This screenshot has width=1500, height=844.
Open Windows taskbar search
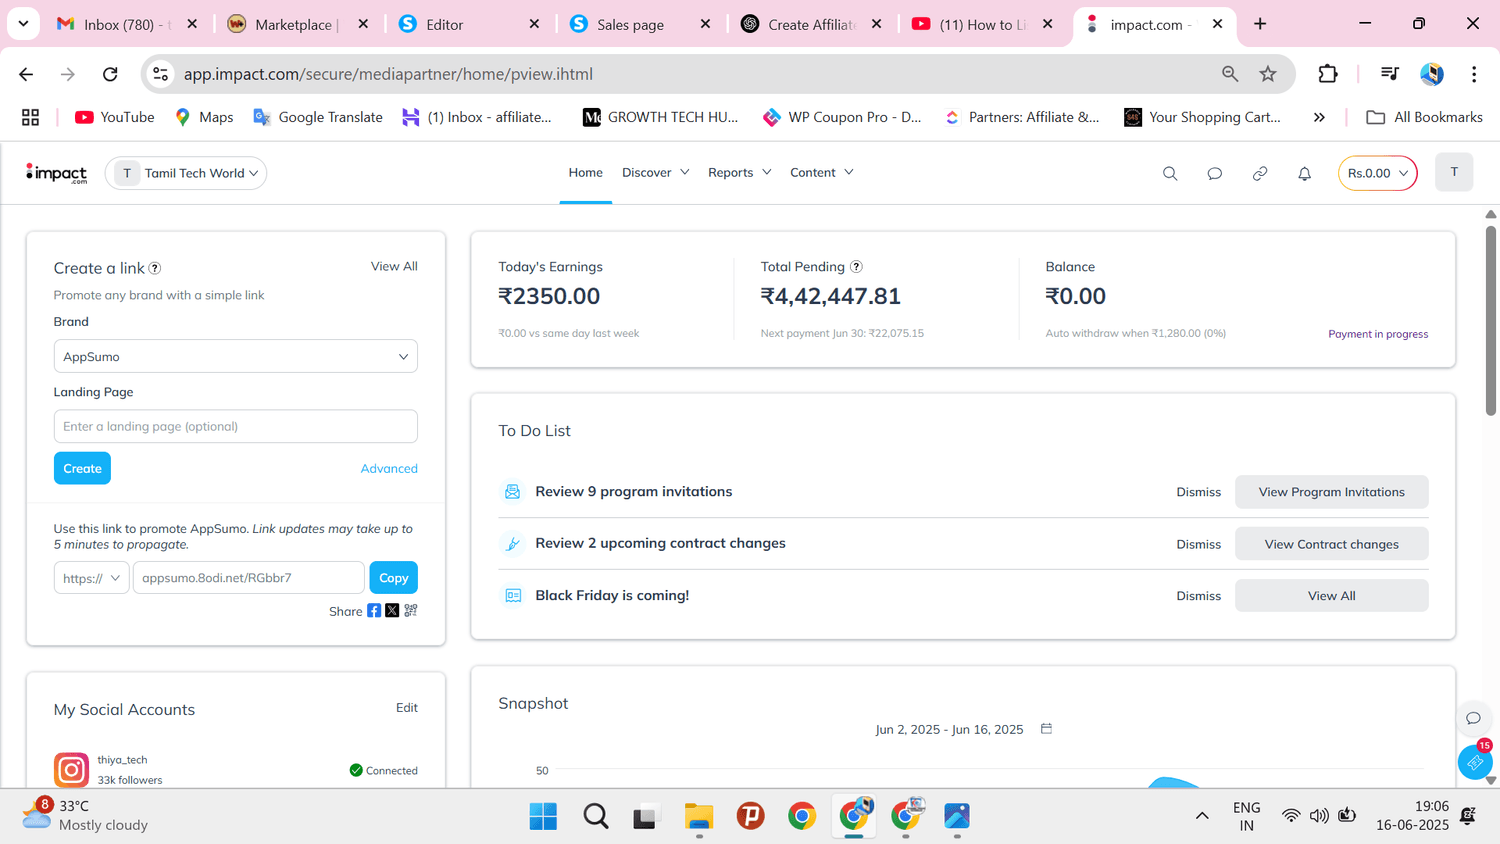click(596, 816)
